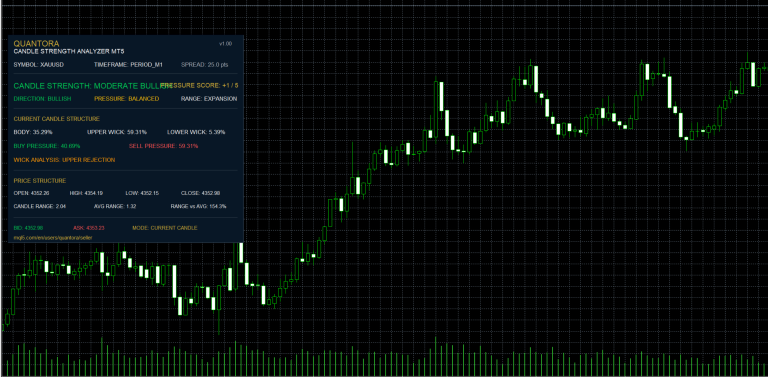The width and height of the screenshot is (768, 377).
Task: Click the PRESSURE SCORE: +1 / 5 value
Action: coord(200,85)
